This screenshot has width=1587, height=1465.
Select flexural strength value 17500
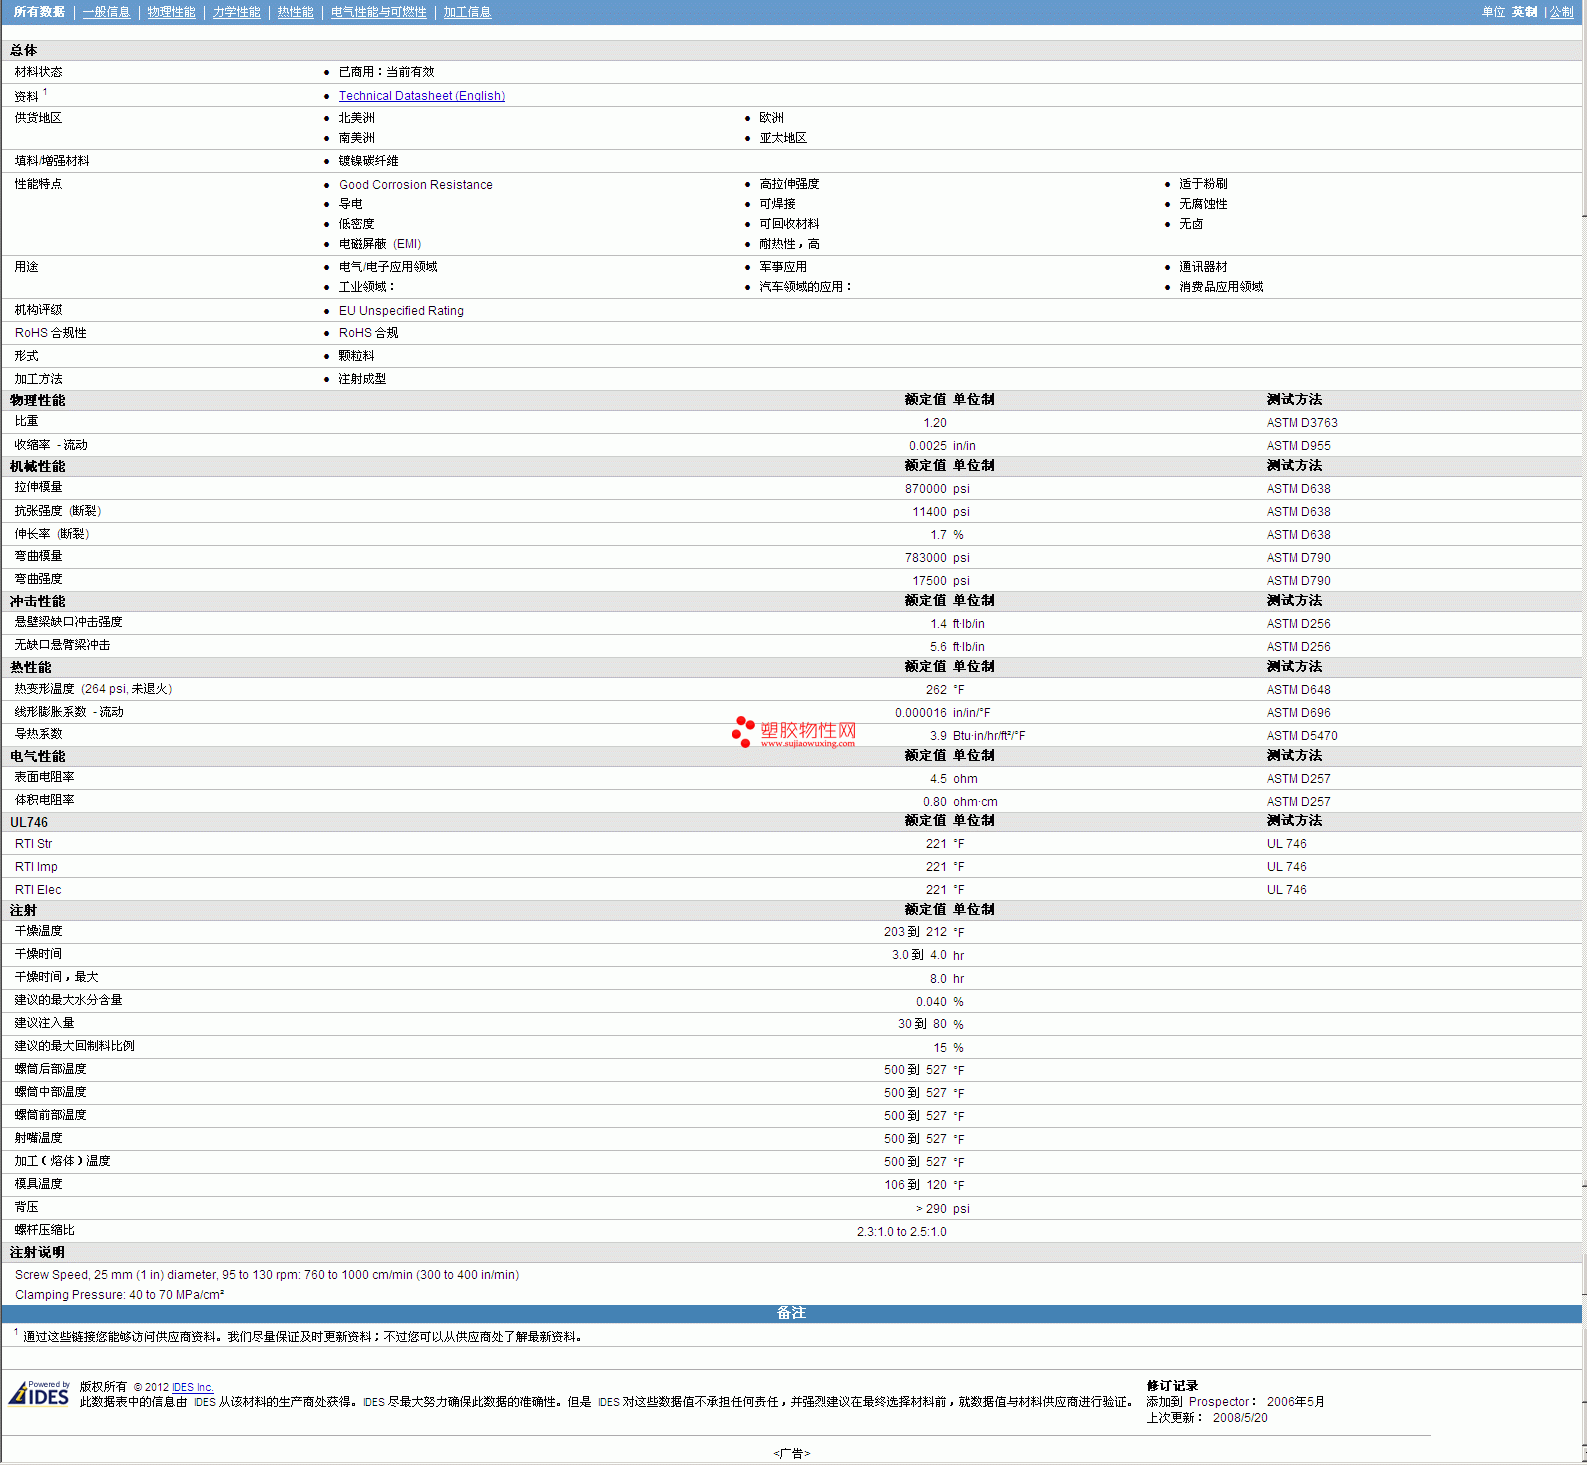point(929,581)
